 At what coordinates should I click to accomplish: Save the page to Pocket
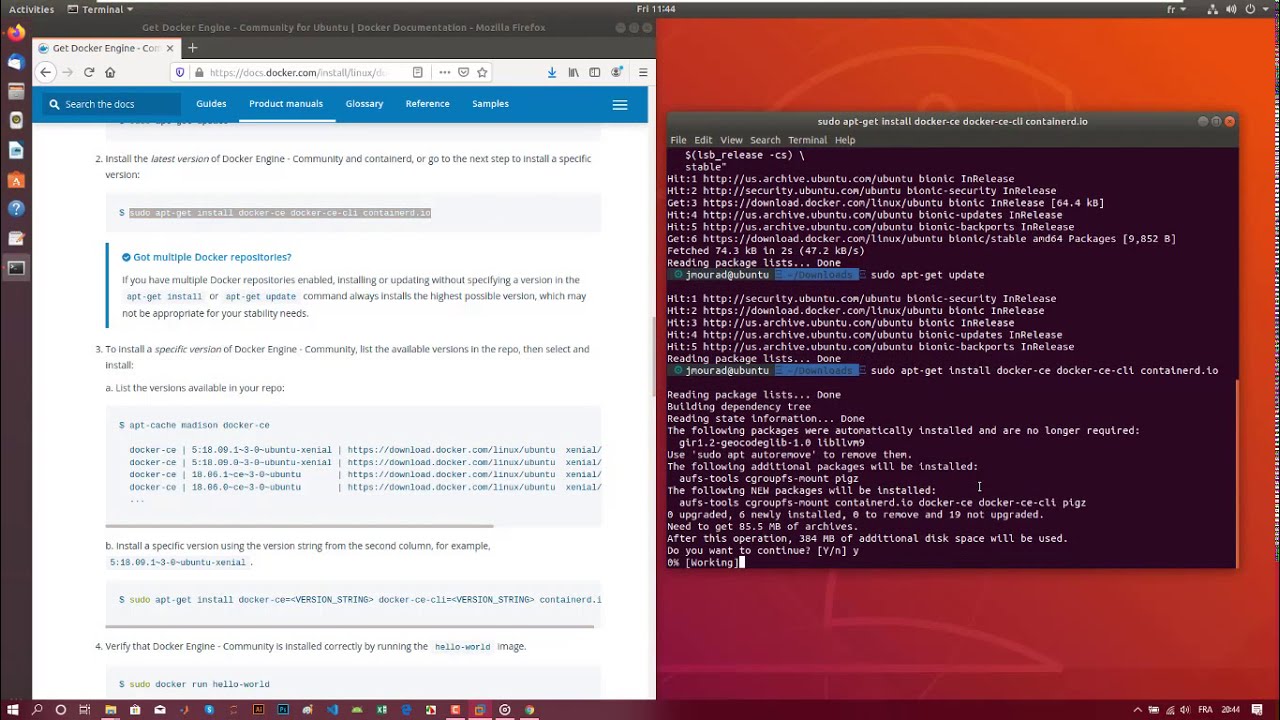(463, 72)
